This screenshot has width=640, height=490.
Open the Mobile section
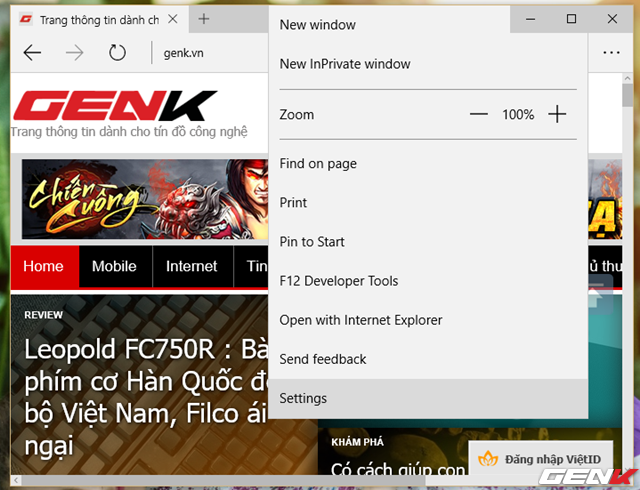click(x=115, y=266)
